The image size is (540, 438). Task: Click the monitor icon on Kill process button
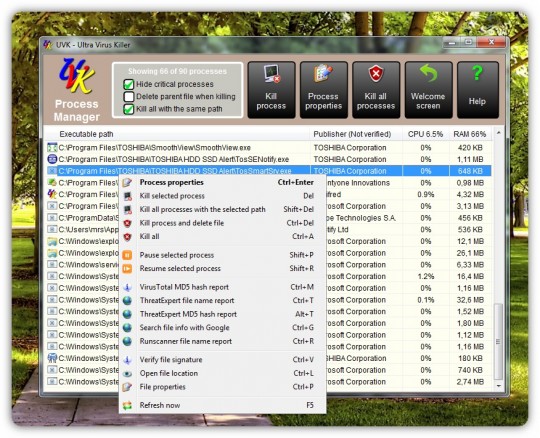pyautogui.click(x=272, y=74)
